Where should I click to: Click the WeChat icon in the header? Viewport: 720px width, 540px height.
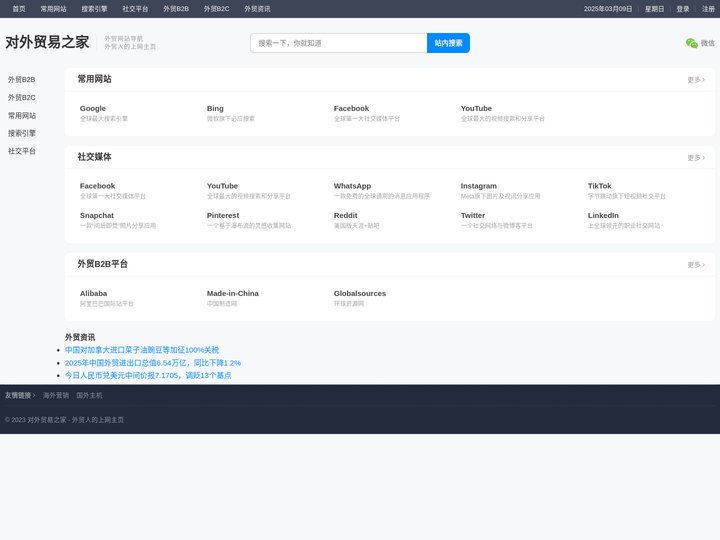pyautogui.click(x=692, y=43)
